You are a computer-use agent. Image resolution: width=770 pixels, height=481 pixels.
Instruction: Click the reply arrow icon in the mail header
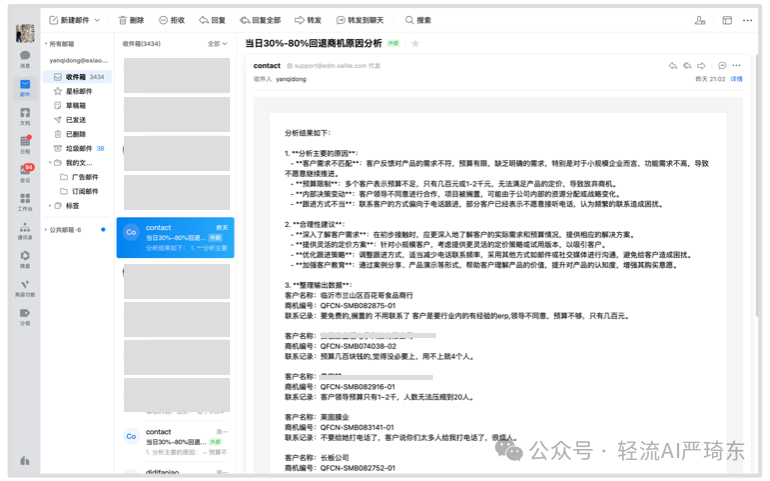tap(673, 66)
